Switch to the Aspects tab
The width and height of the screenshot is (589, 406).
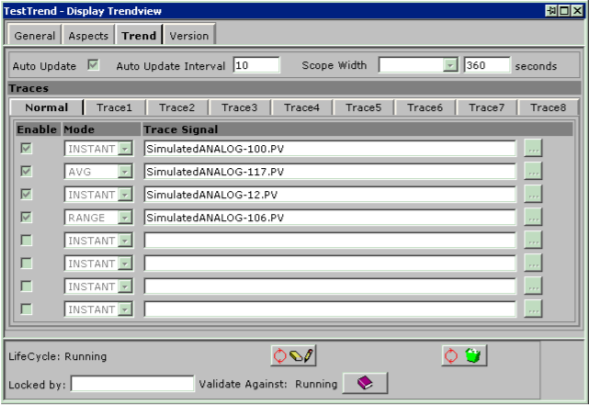coord(88,36)
